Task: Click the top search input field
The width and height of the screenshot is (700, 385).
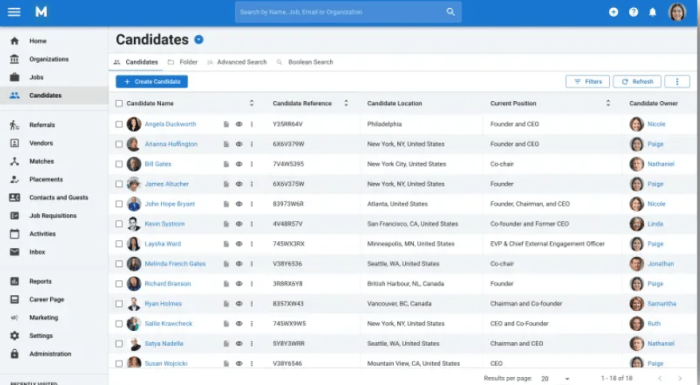Action: [x=348, y=12]
